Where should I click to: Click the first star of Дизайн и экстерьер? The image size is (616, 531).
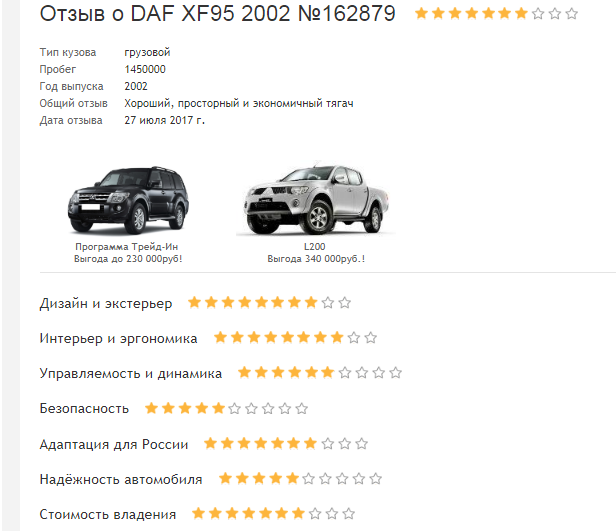[x=194, y=302]
